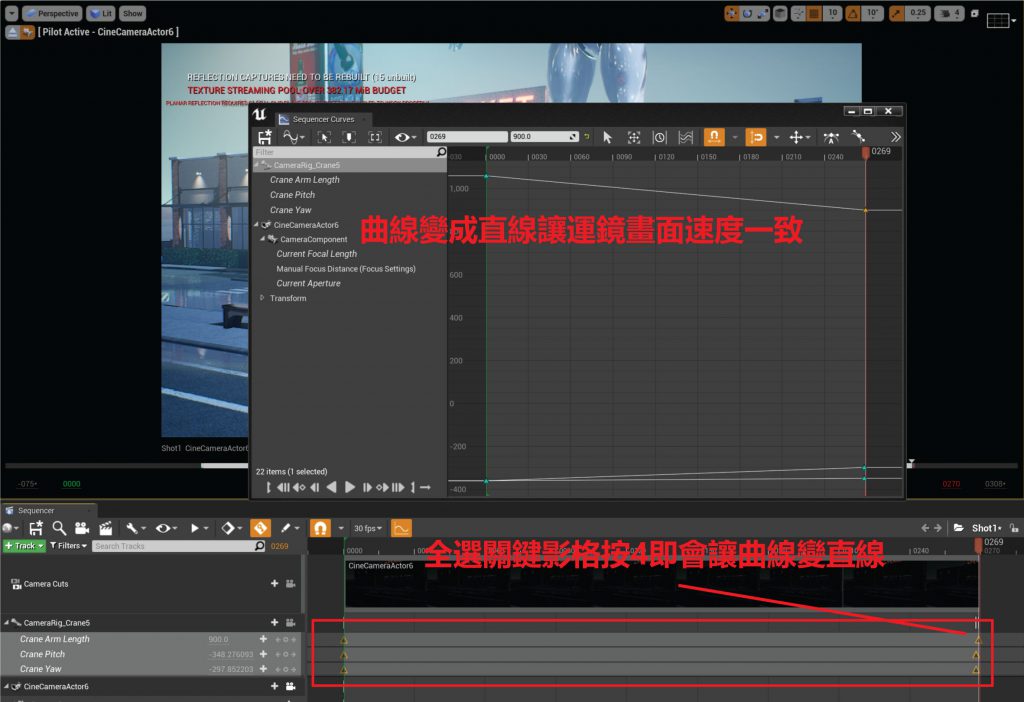Click the search magnifier icon in Sequencer toolbar
Viewport: 1024px width, 702px height.
tap(59, 527)
